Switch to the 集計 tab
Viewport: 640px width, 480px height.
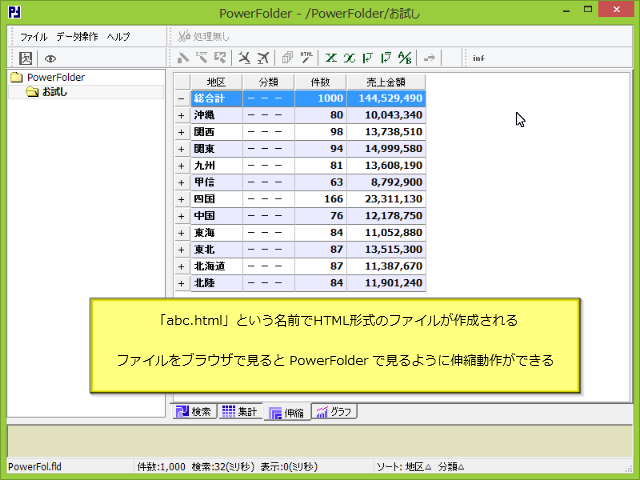coord(240,411)
